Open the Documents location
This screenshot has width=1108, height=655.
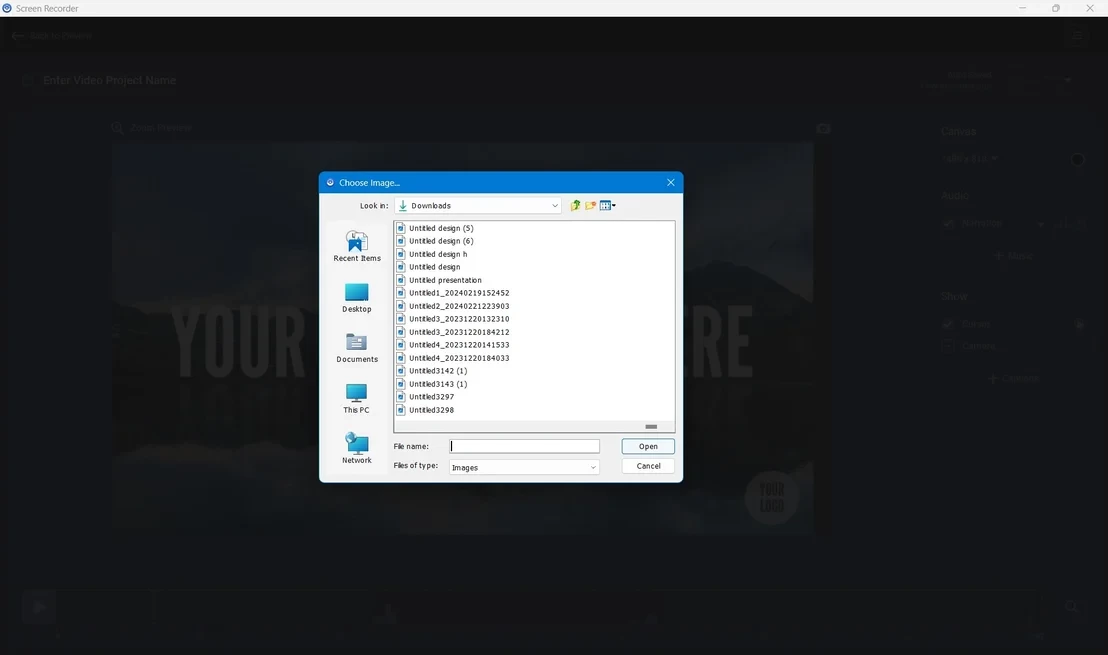click(x=357, y=348)
